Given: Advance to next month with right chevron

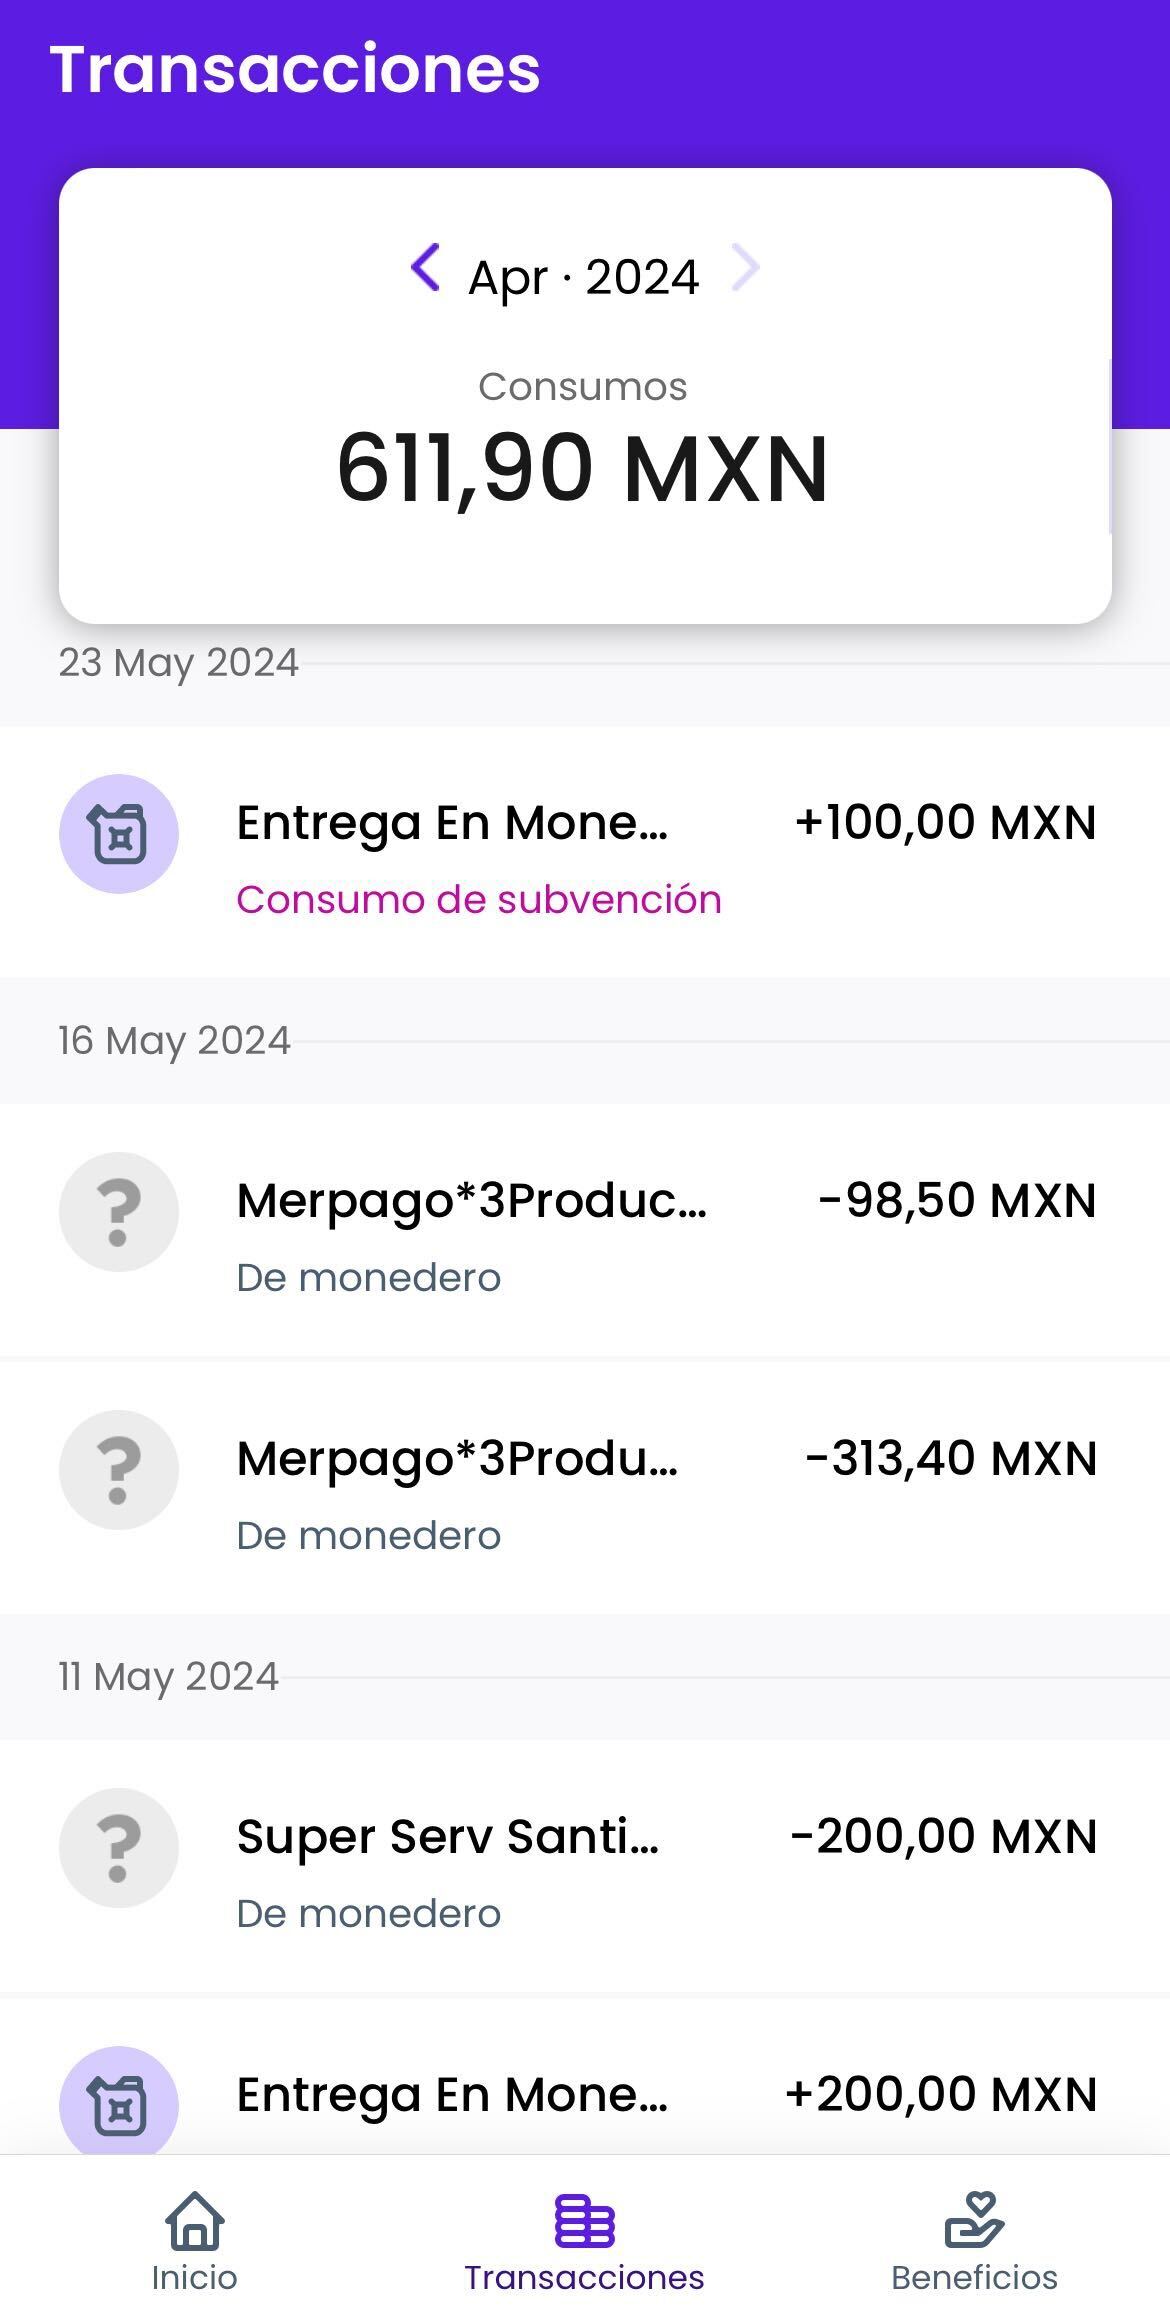Looking at the screenshot, I should [746, 268].
